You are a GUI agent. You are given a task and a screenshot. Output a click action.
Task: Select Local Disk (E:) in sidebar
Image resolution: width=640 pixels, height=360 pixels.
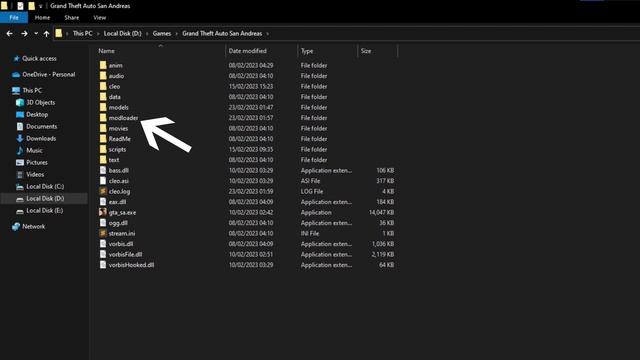click(44, 211)
